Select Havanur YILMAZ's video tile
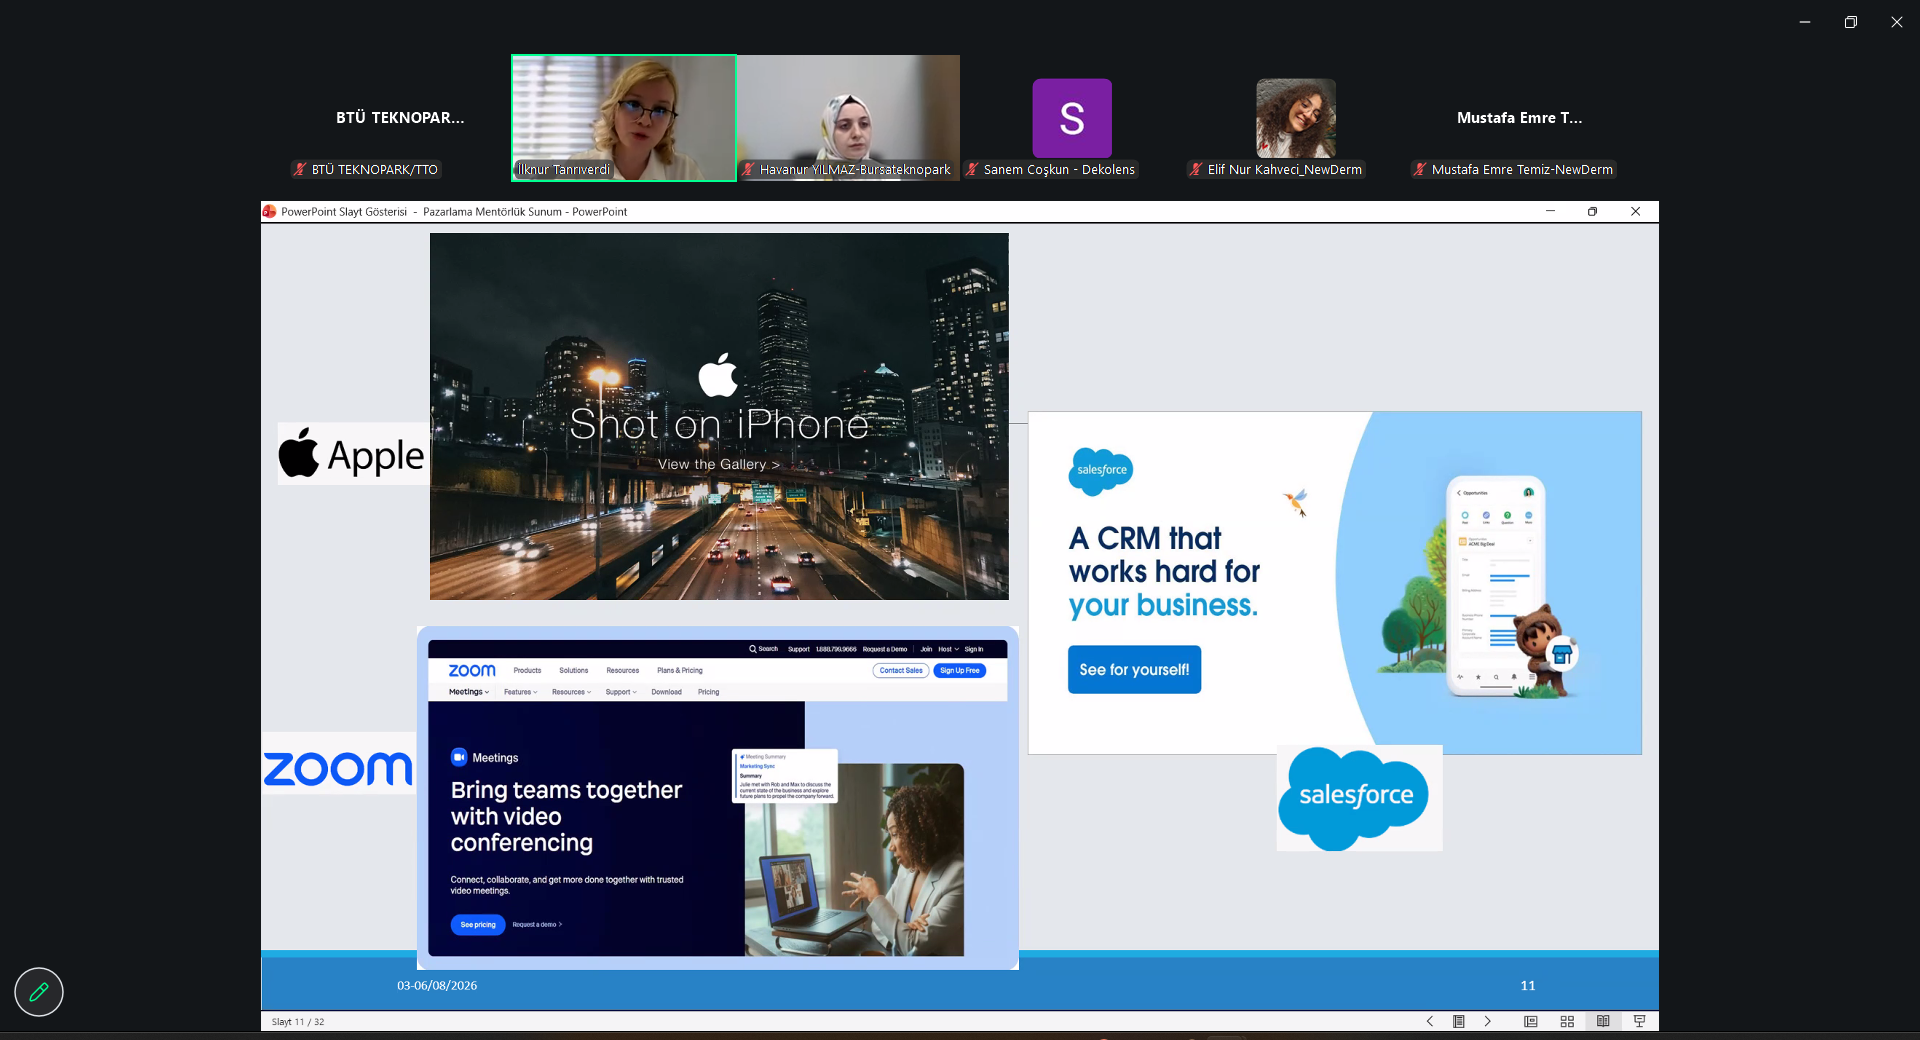This screenshot has width=1920, height=1040. pyautogui.click(x=848, y=118)
